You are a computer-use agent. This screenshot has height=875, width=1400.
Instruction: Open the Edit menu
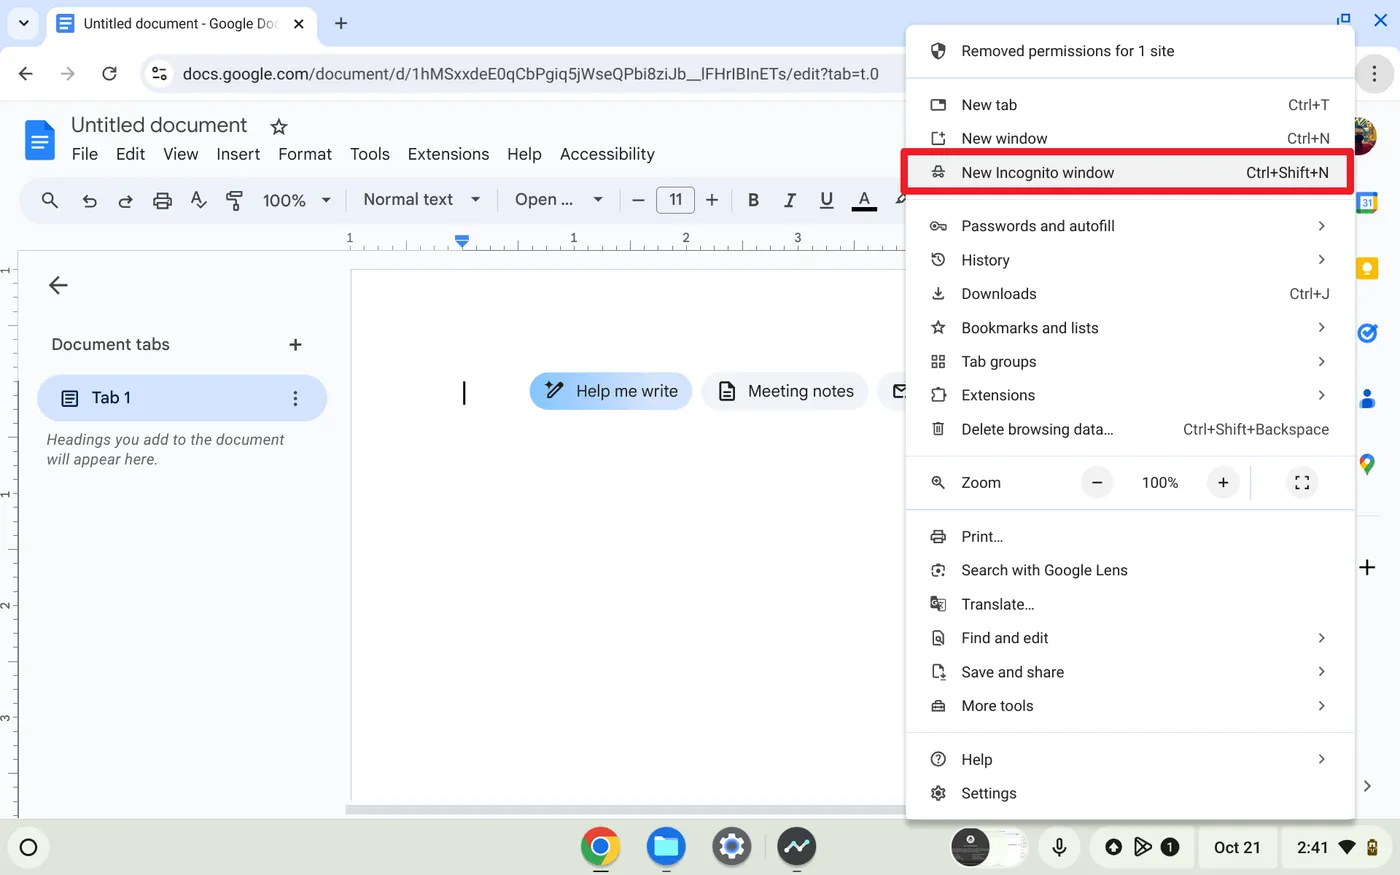tap(130, 154)
